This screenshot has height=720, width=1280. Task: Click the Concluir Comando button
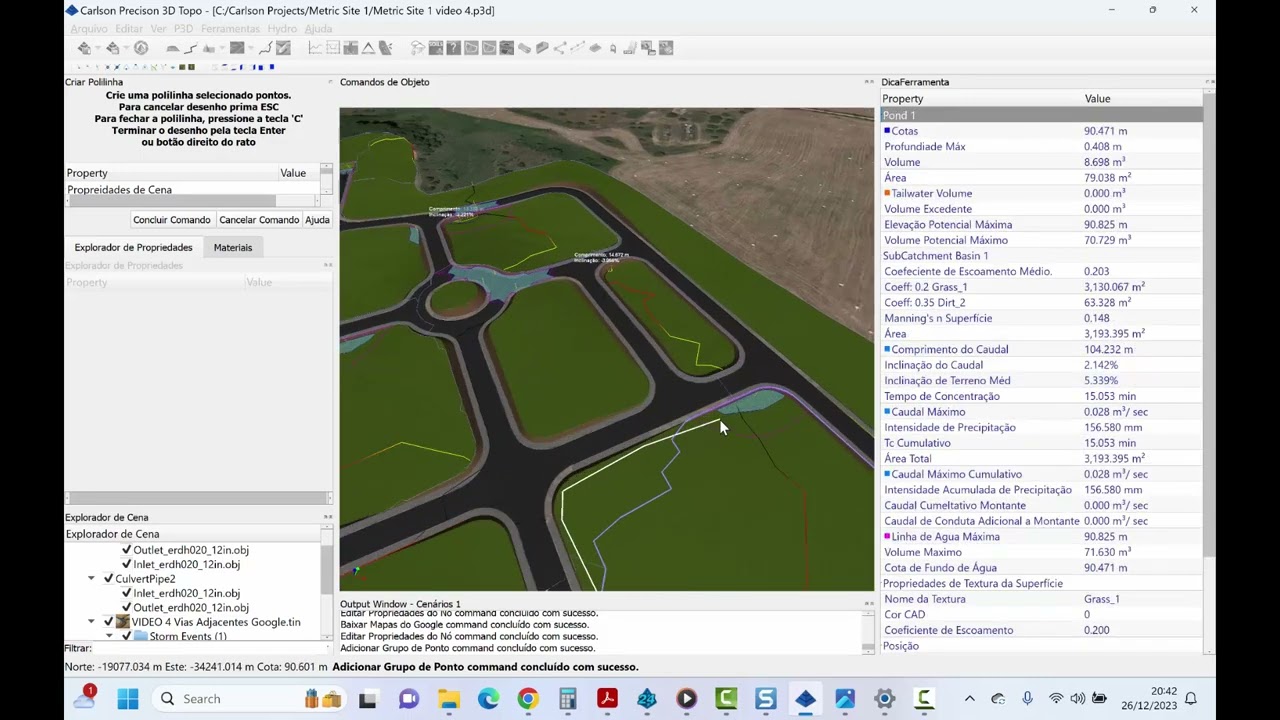point(172,220)
